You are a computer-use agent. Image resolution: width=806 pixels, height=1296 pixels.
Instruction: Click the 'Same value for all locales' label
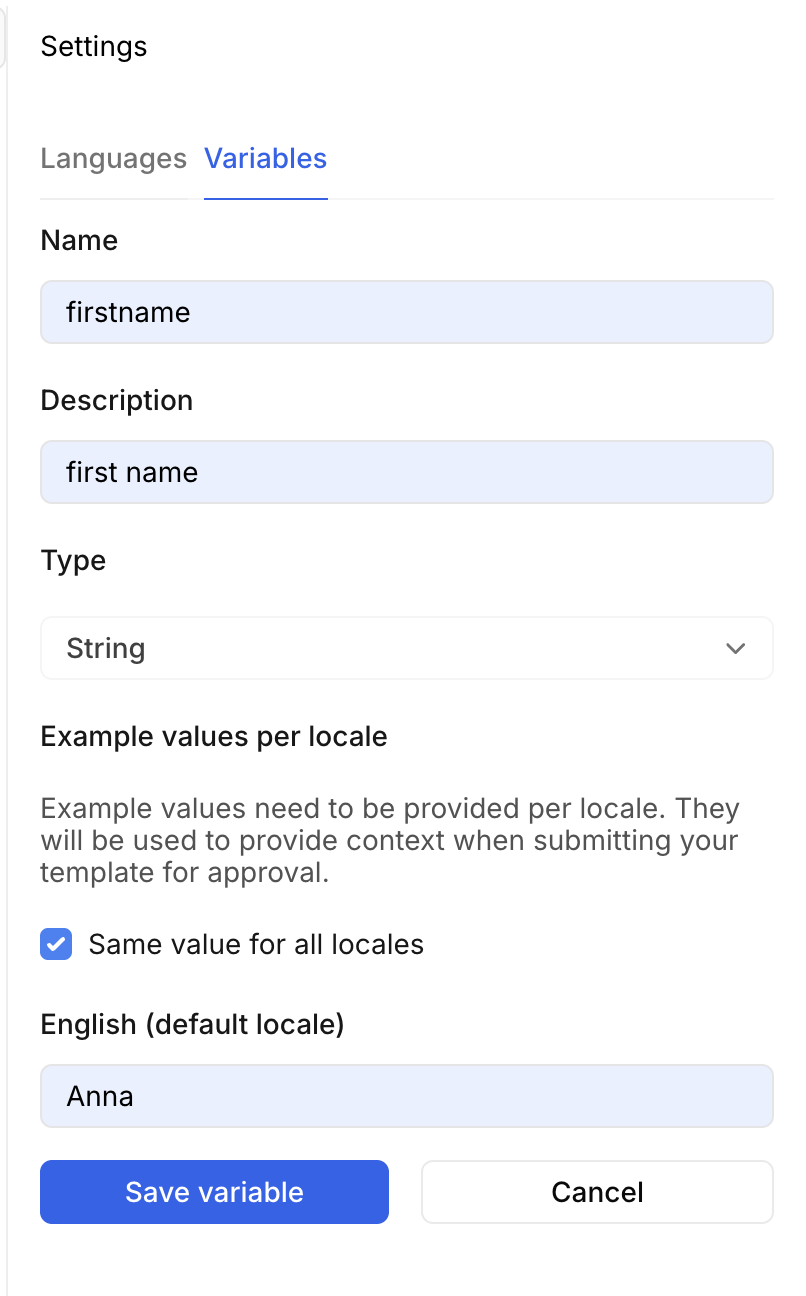256,944
